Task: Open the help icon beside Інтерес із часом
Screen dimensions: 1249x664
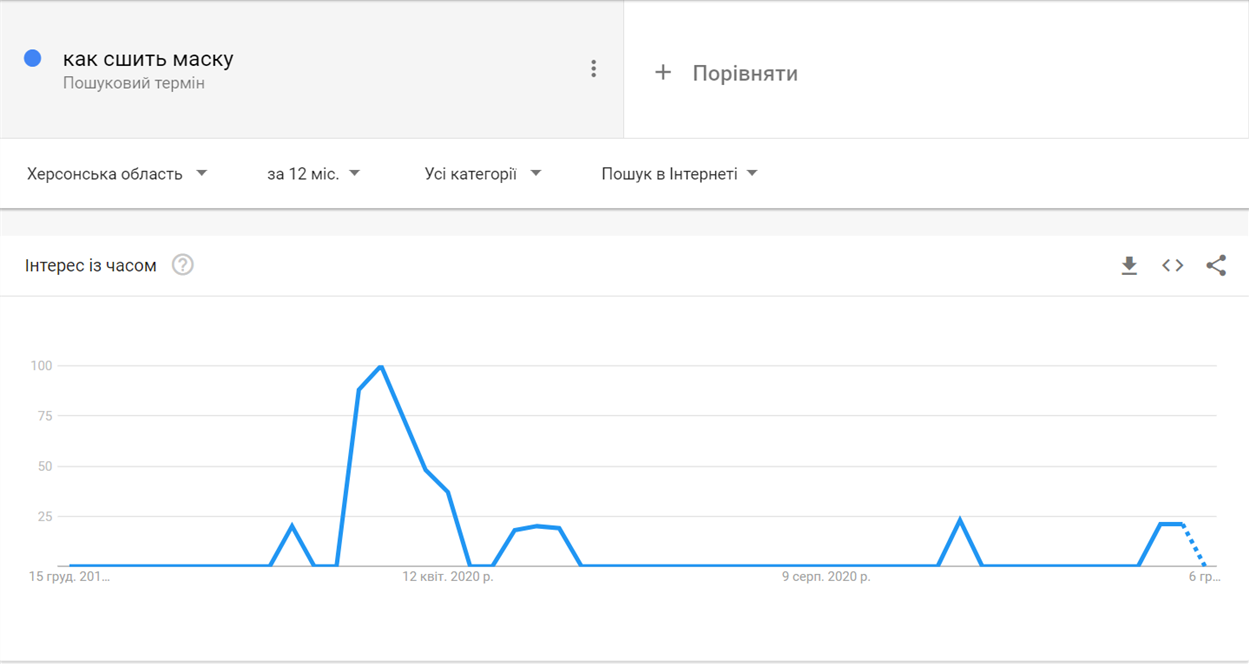Action: 183,265
